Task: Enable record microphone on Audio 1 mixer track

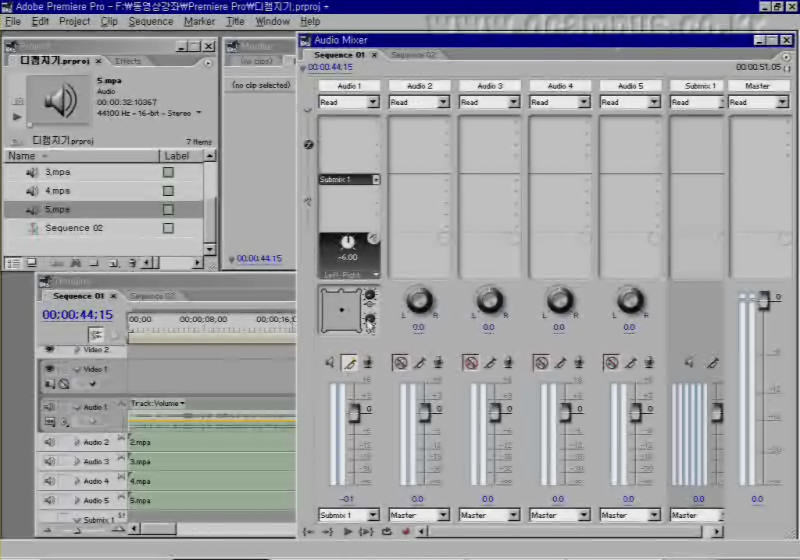Action: [368, 363]
